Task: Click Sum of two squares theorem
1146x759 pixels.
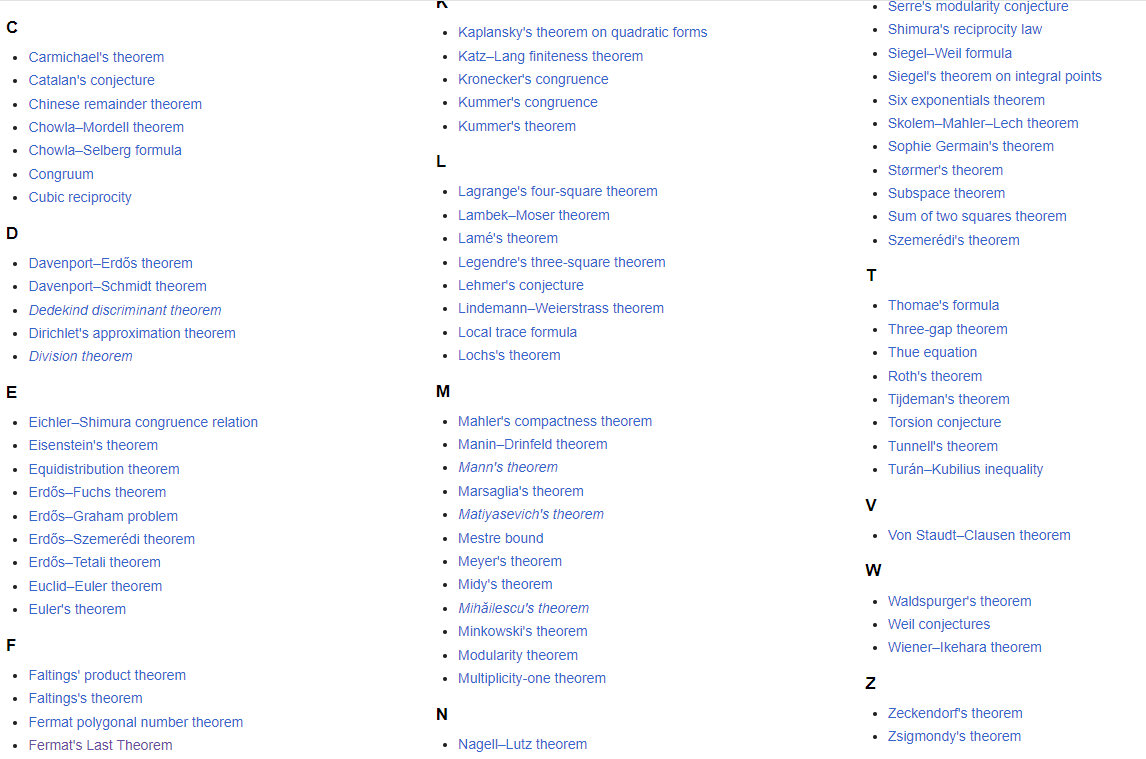Action: coord(976,216)
